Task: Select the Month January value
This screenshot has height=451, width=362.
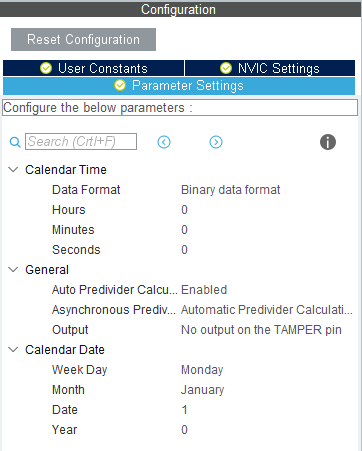Action: [x=202, y=390]
